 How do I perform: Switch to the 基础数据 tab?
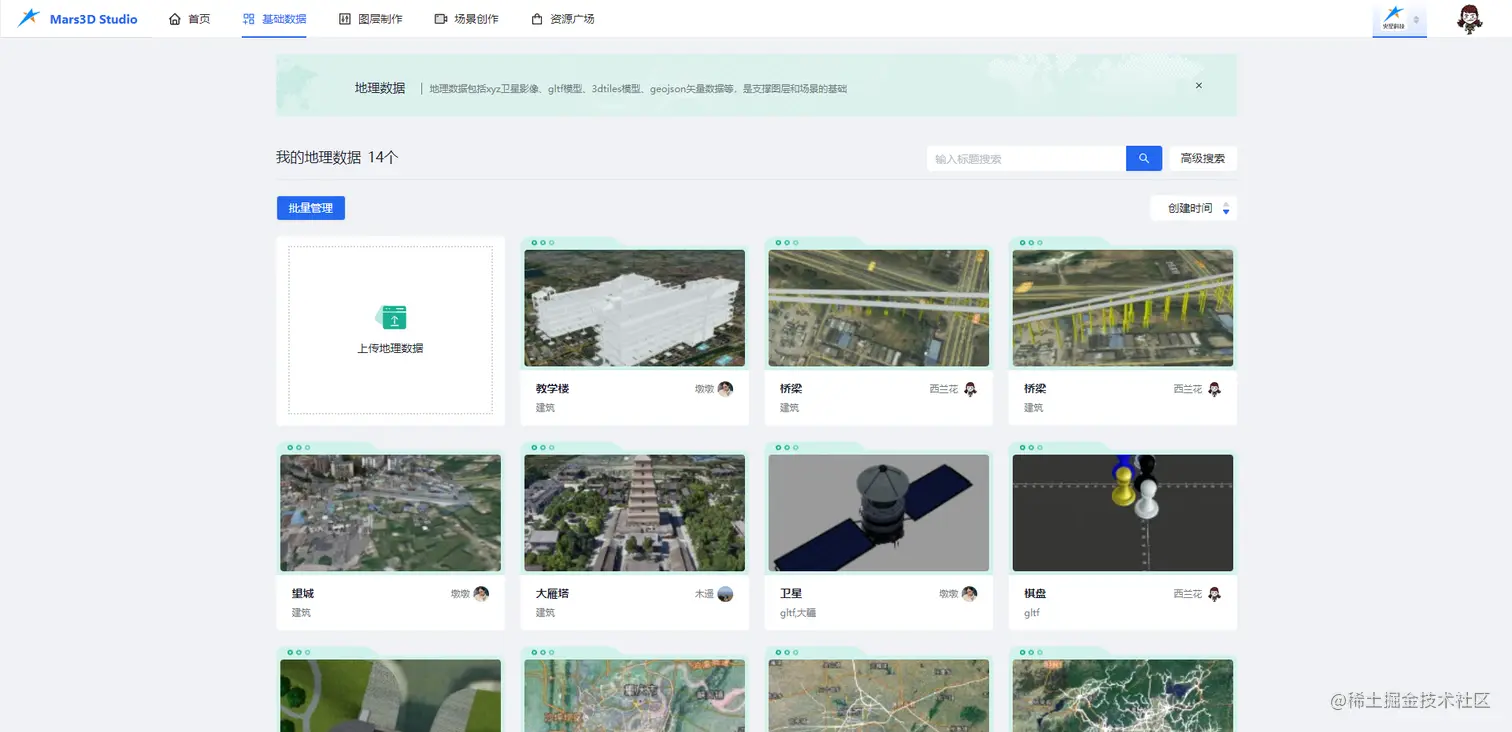(x=274, y=19)
